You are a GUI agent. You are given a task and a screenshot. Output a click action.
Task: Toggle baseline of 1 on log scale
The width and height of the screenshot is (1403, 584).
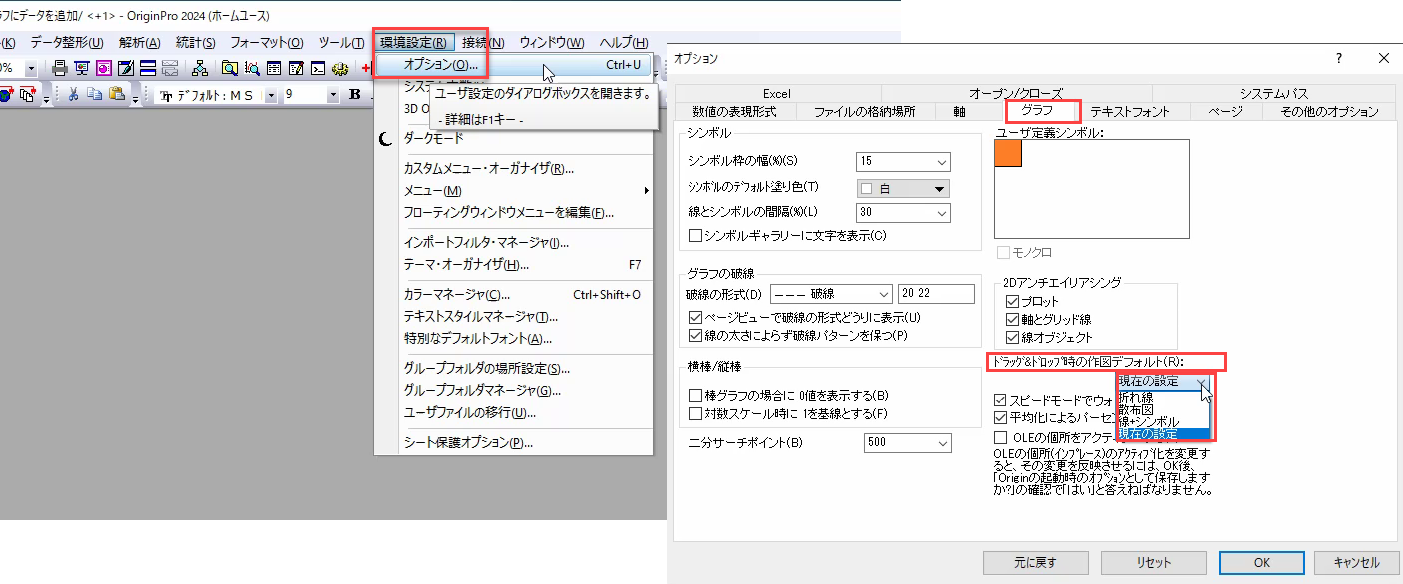[697, 413]
